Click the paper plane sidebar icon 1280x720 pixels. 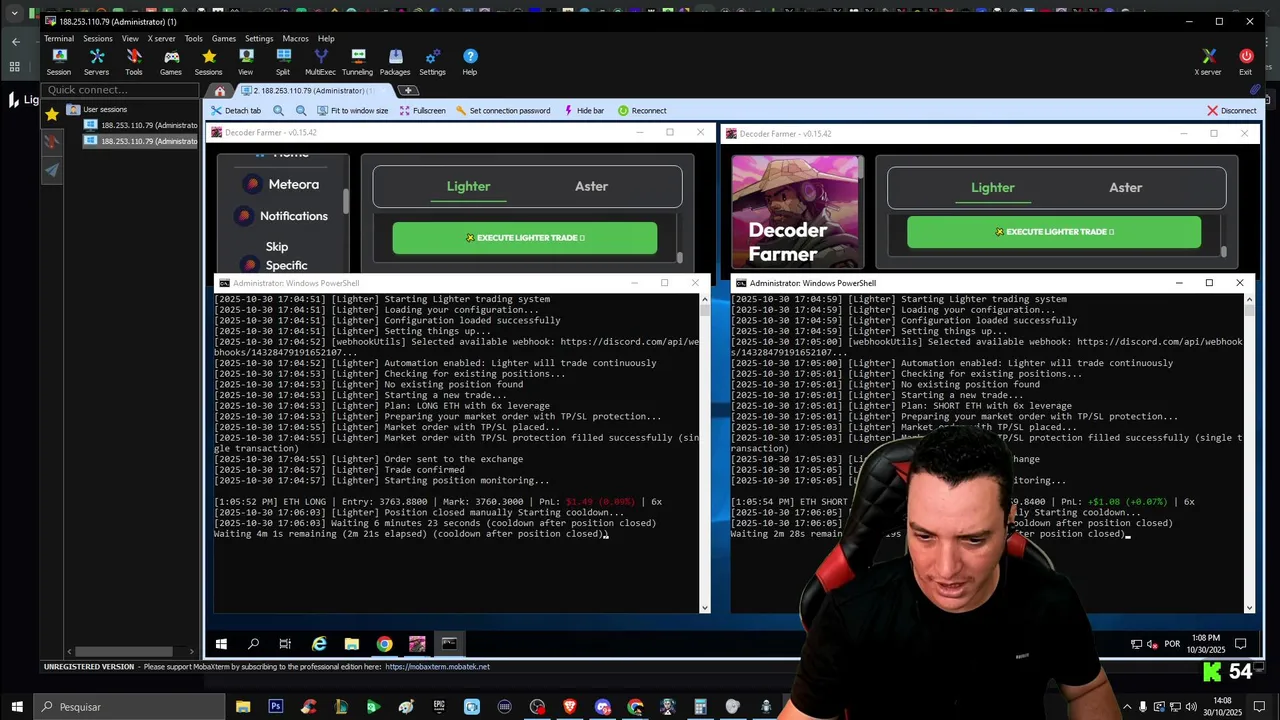click(x=52, y=170)
